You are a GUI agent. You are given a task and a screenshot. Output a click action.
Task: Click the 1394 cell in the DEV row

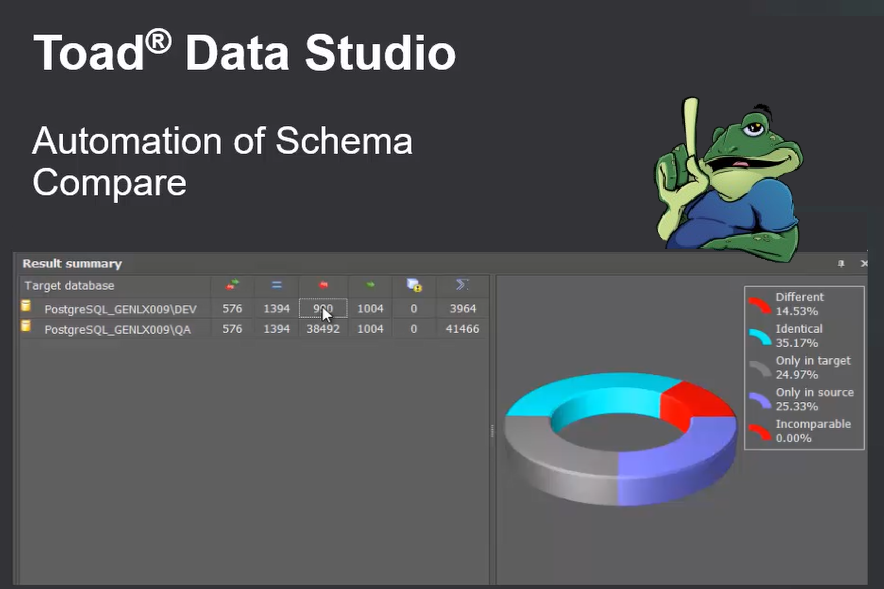coord(277,309)
